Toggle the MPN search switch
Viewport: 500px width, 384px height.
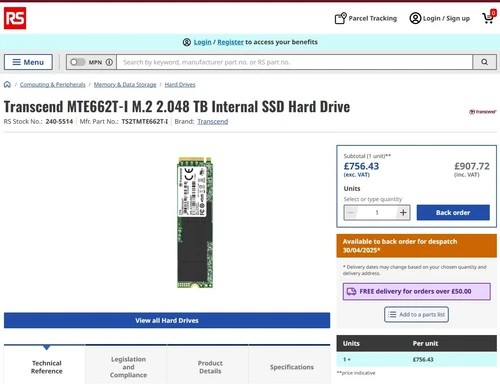(78, 62)
